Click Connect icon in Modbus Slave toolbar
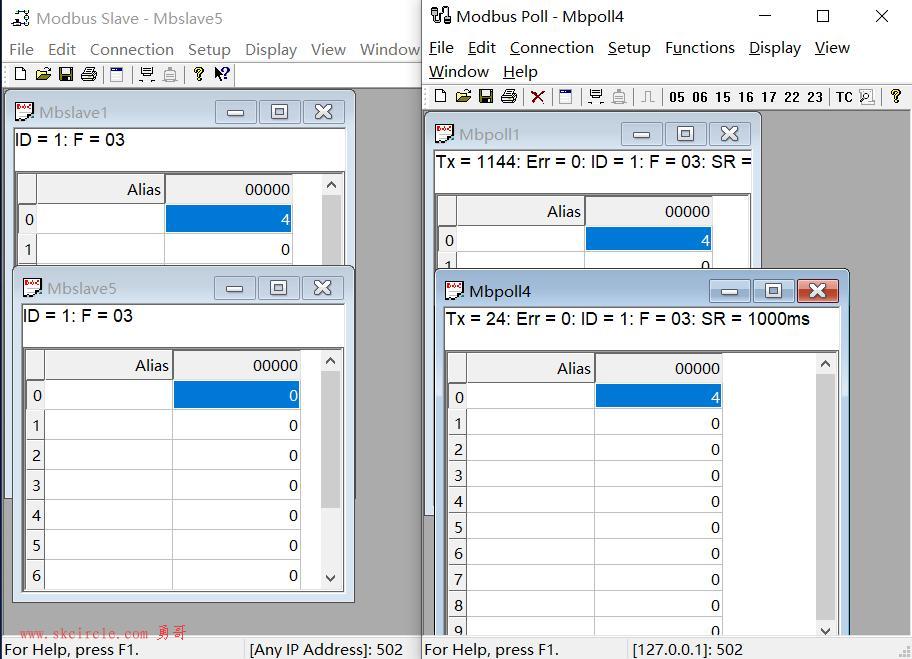 pyautogui.click(x=147, y=74)
